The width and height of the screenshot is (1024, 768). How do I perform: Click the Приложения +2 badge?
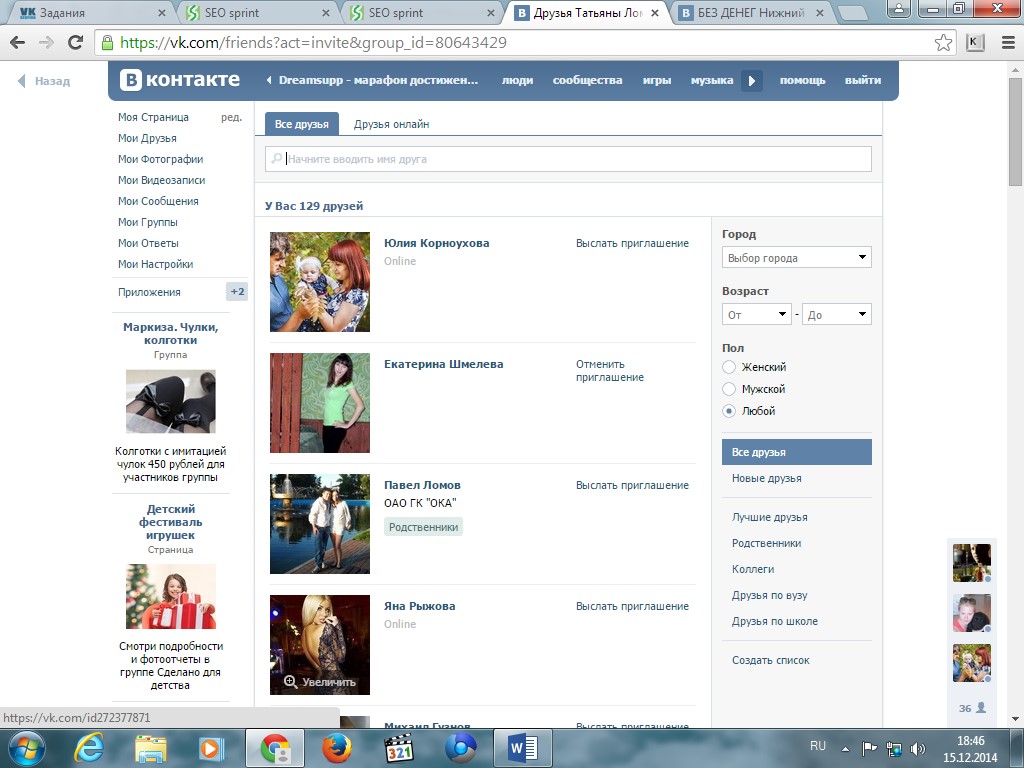point(237,291)
